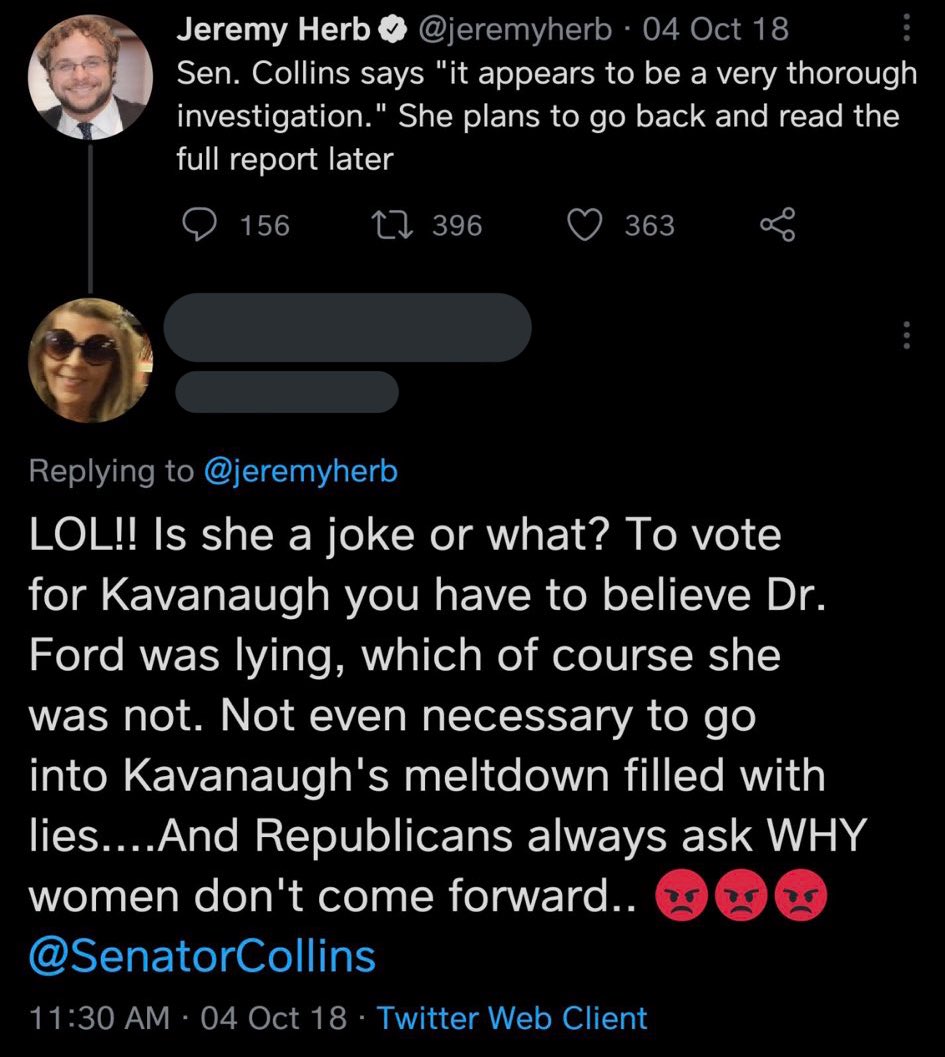945x1057 pixels.
Task: Click the Twitter Web Client source link
Action: pos(513,1019)
